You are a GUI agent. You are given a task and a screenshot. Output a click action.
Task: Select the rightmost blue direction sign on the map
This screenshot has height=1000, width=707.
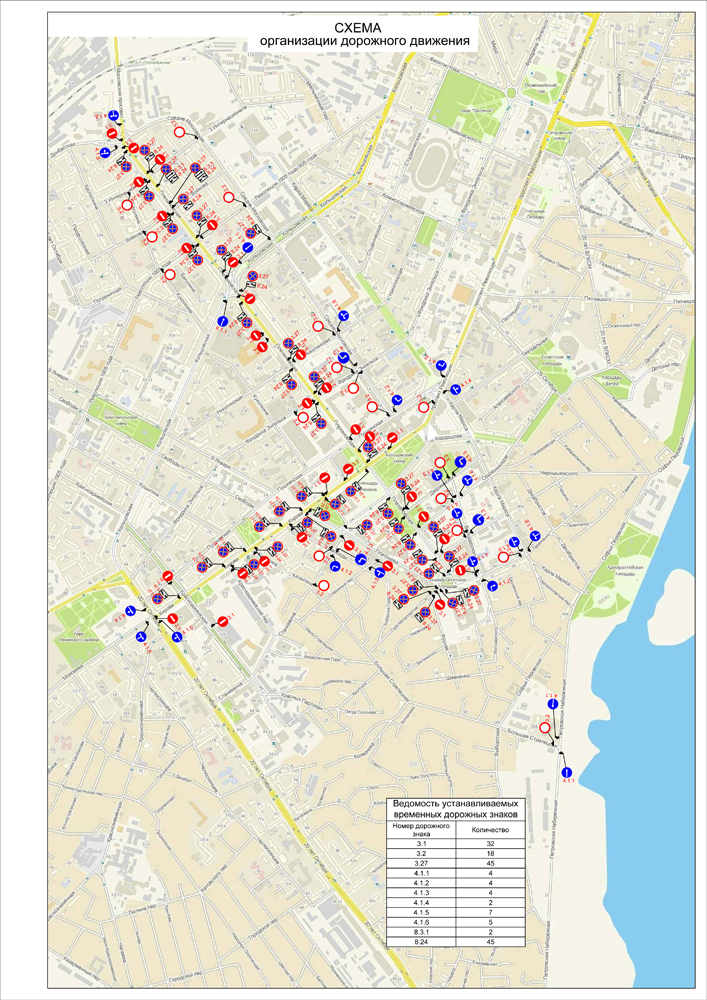pos(536,537)
